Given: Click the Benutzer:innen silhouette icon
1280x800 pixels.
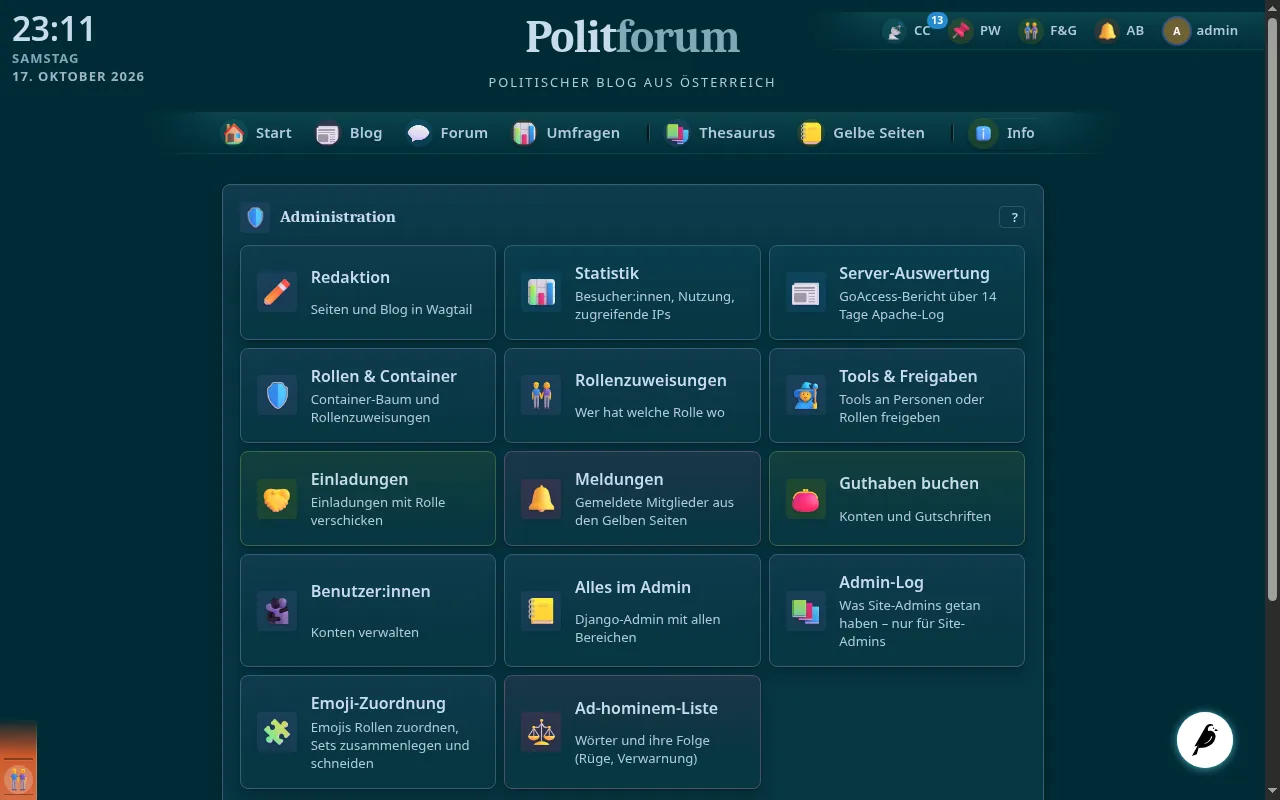Looking at the screenshot, I should click(277, 610).
